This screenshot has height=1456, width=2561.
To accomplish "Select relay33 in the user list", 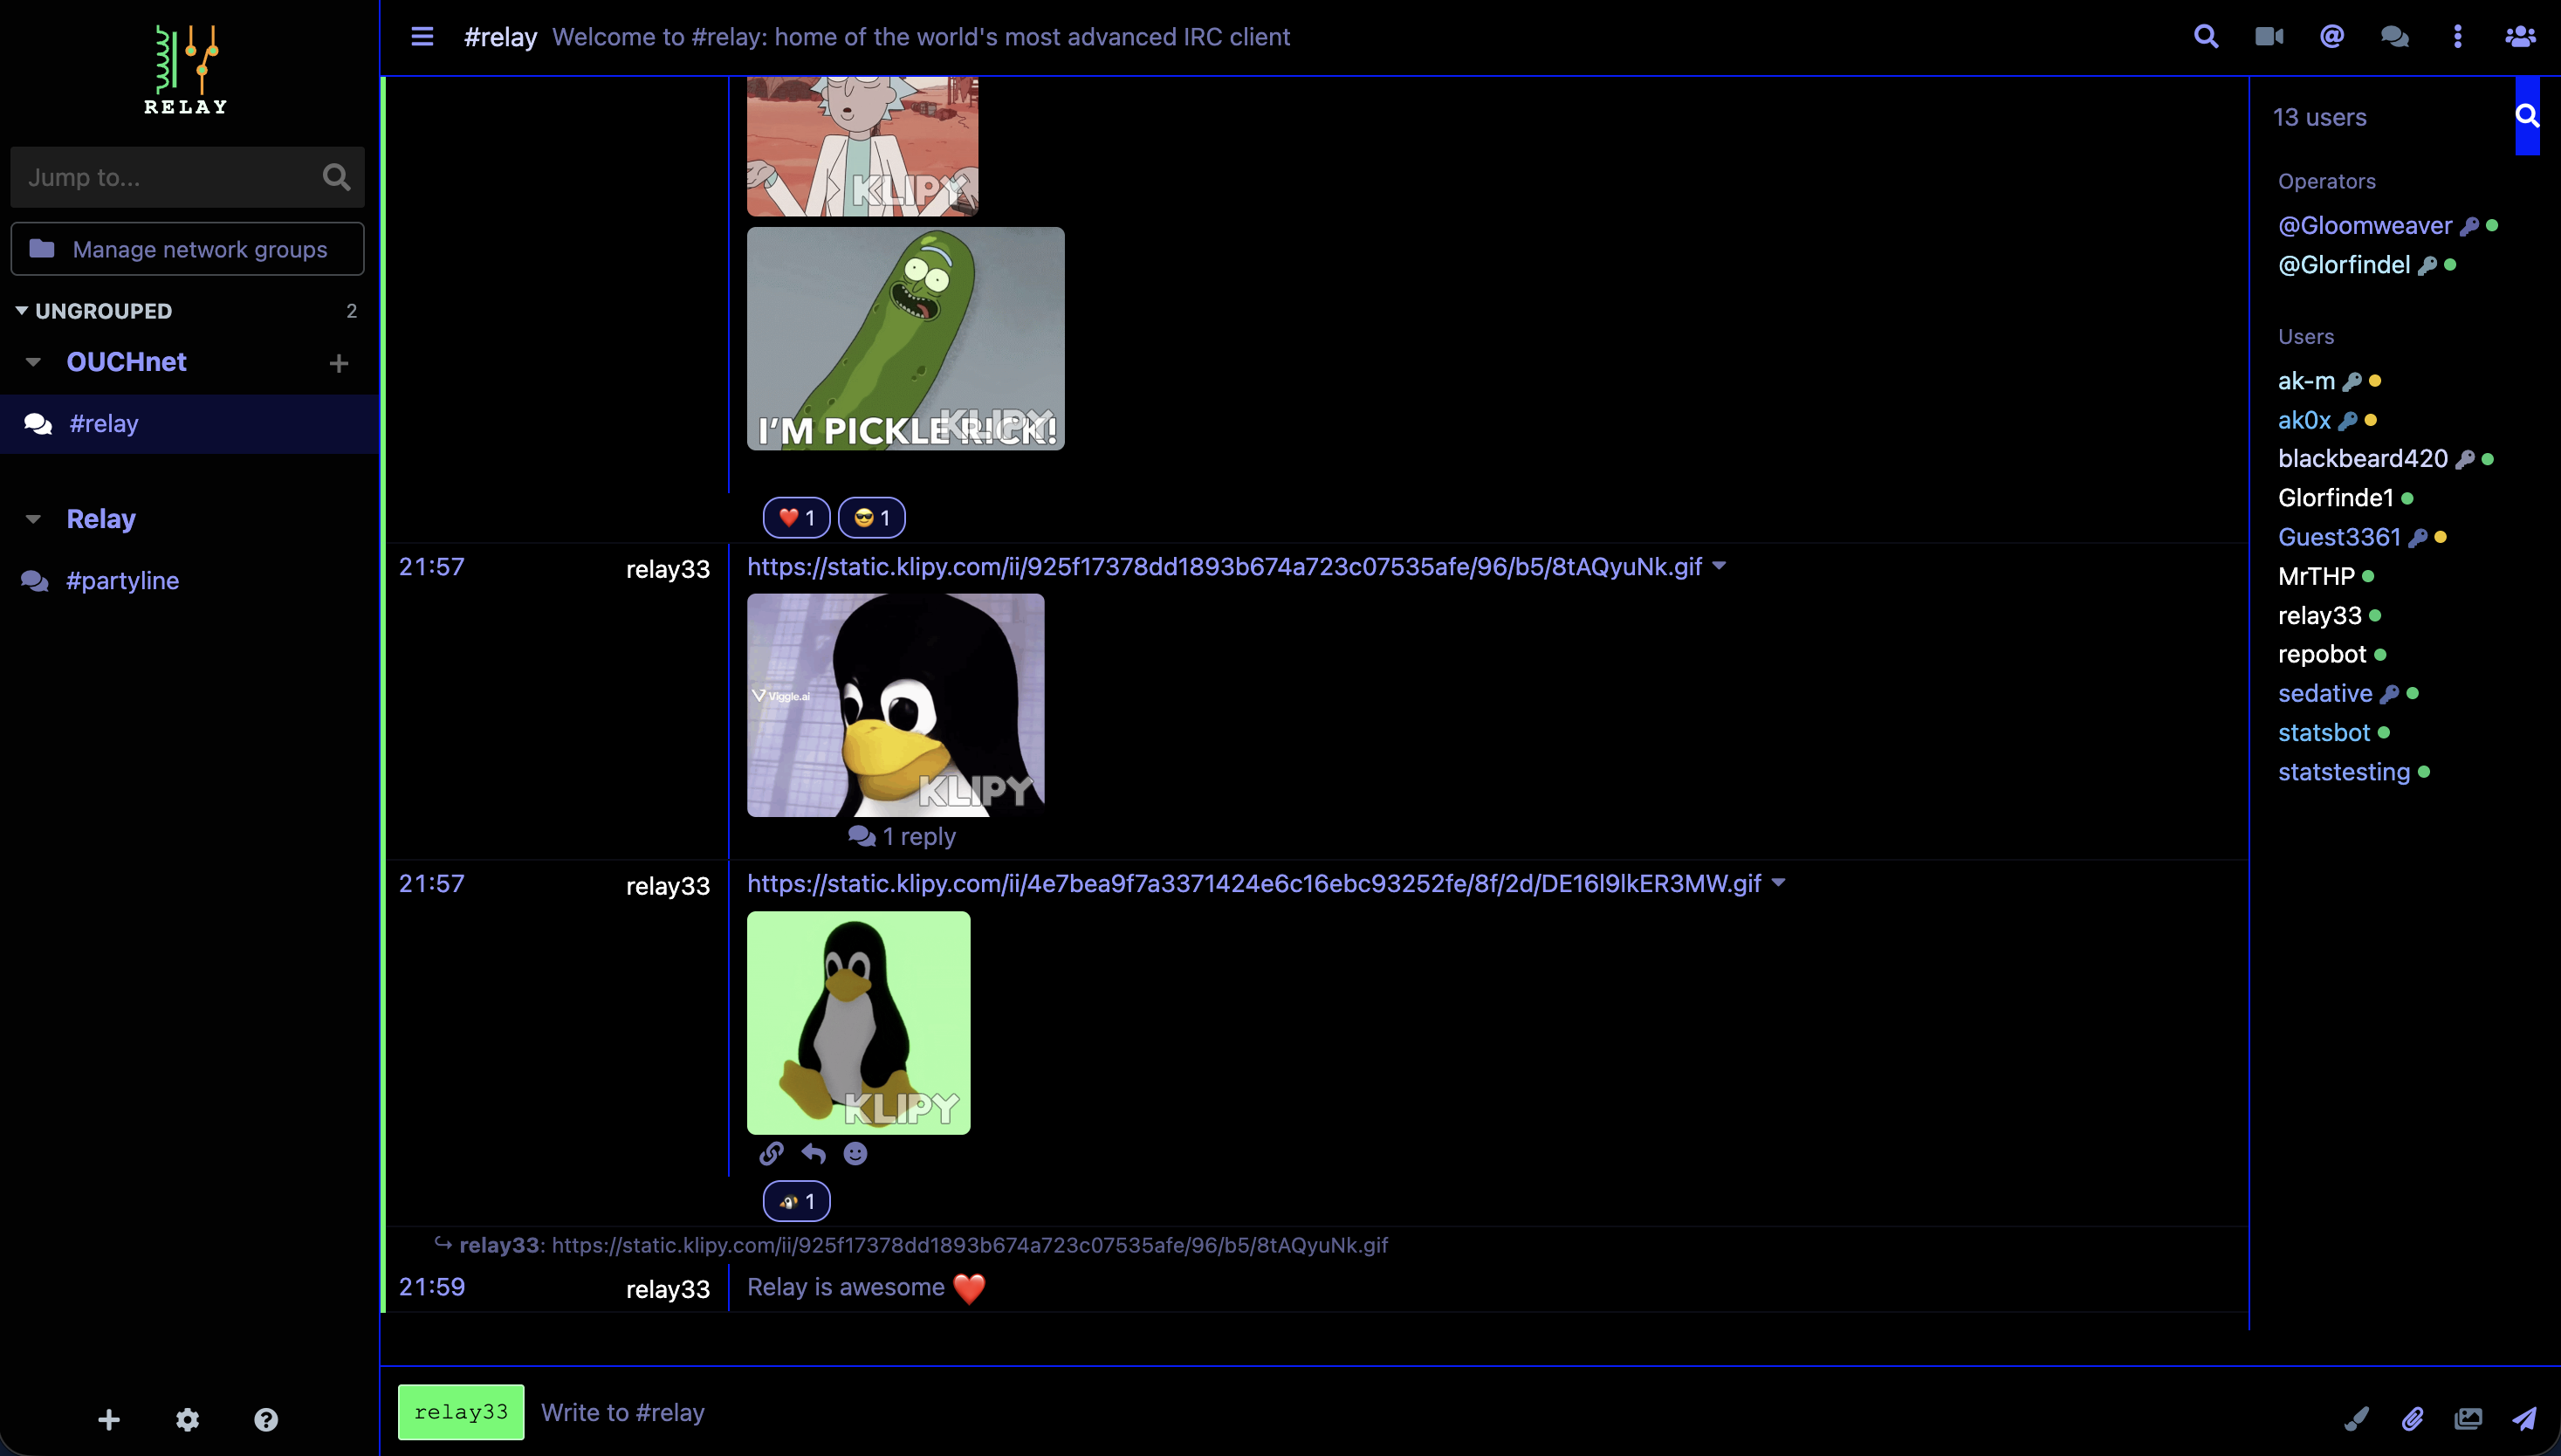I will (2319, 615).
